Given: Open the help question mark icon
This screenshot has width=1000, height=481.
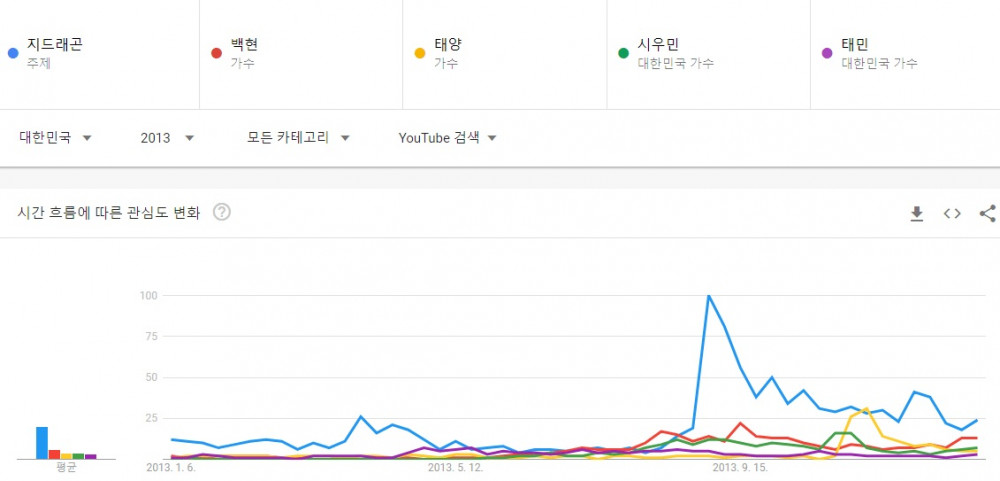Looking at the screenshot, I should tap(221, 212).
